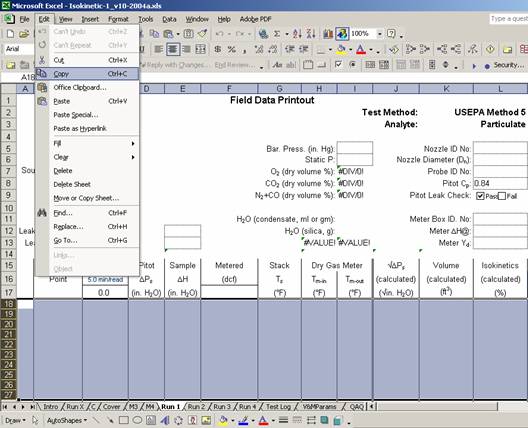Switch to the Cover sheet tab
This screenshot has width=528, height=428.
(111, 406)
